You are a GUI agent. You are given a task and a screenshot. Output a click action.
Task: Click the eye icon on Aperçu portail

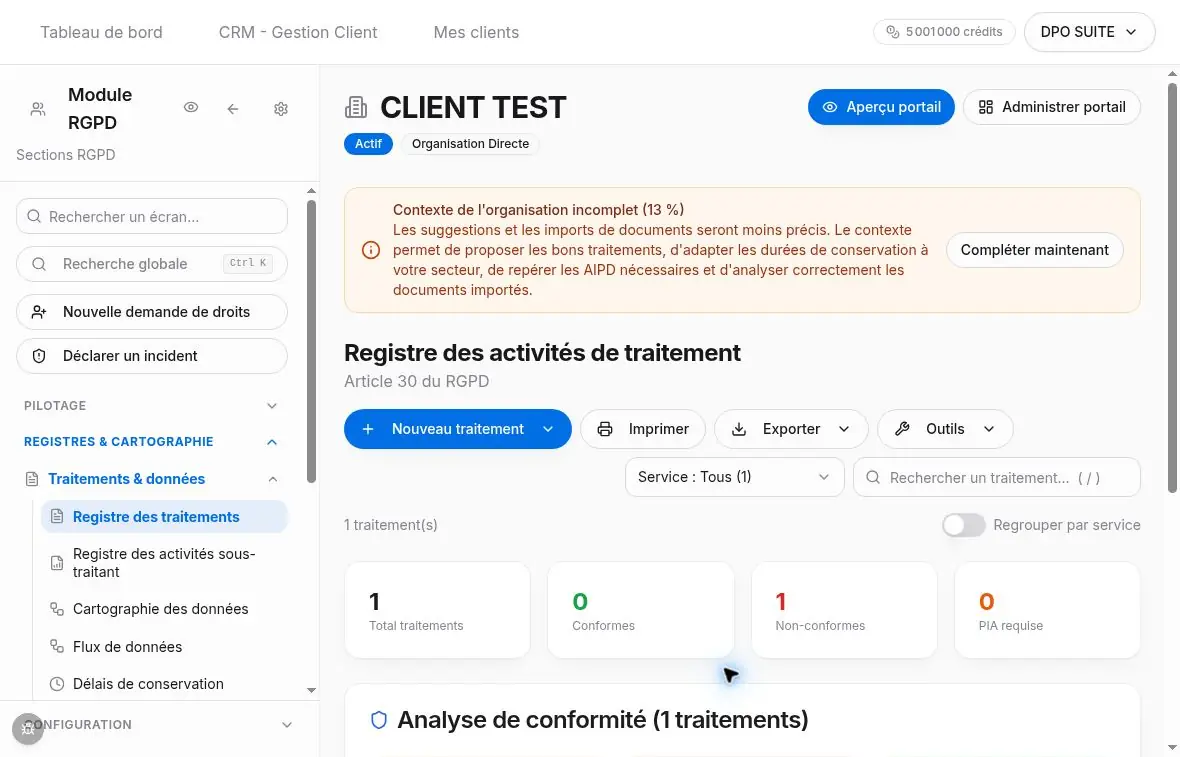[x=829, y=107]
